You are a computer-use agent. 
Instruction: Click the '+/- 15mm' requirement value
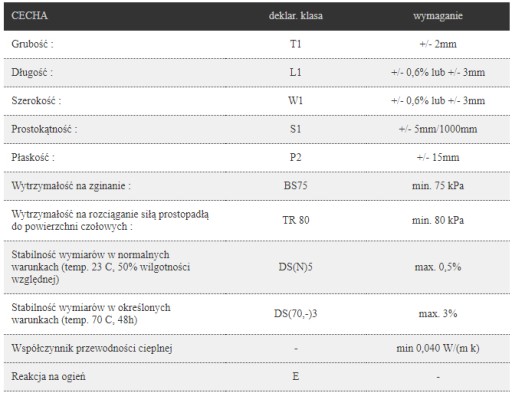click(x=438, y=157)
